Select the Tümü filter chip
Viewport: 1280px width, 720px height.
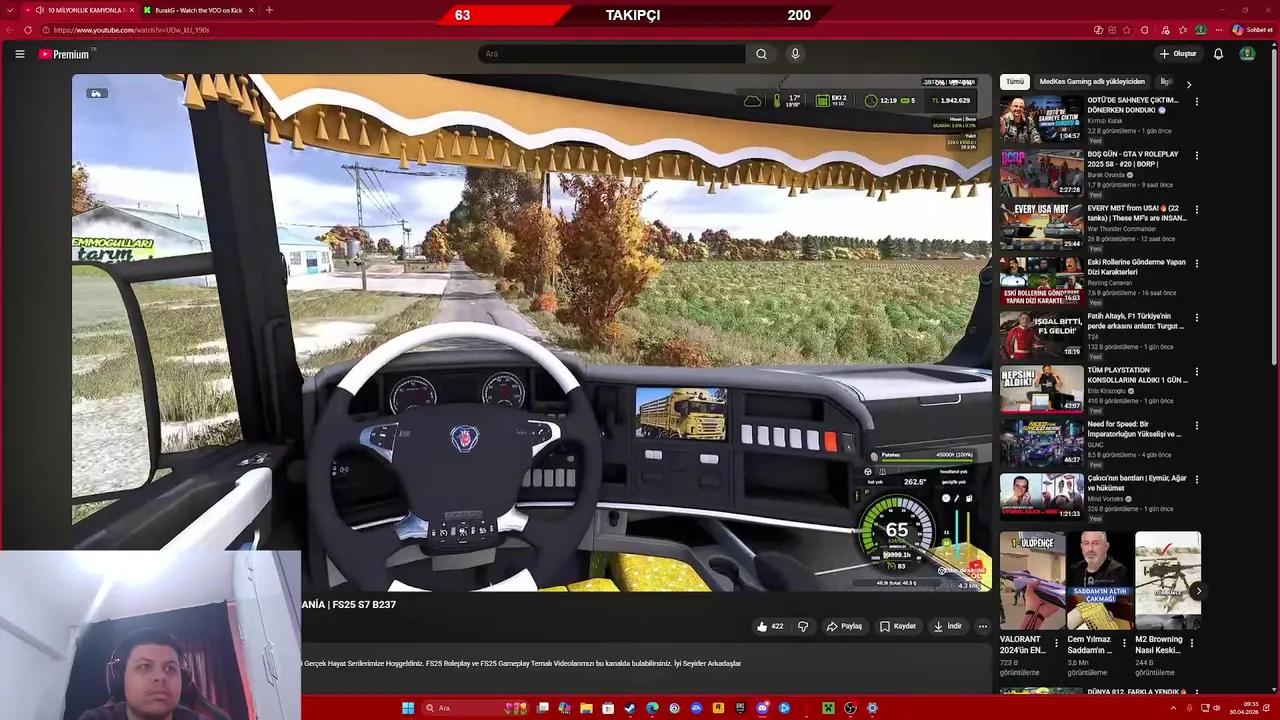click(1015, 82)
